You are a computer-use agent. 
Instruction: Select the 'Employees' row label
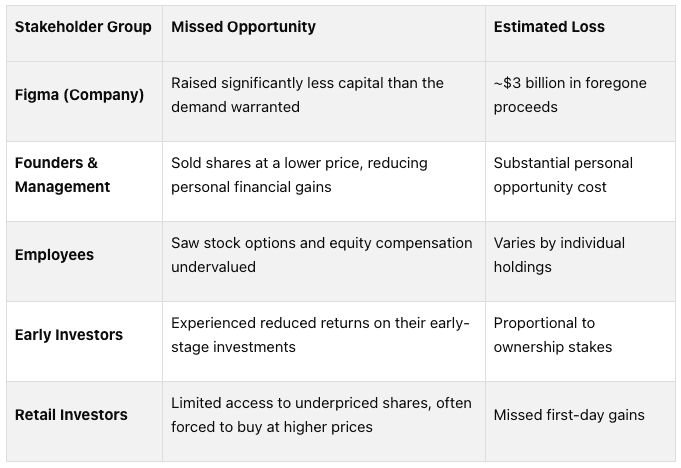click(54, 255)
